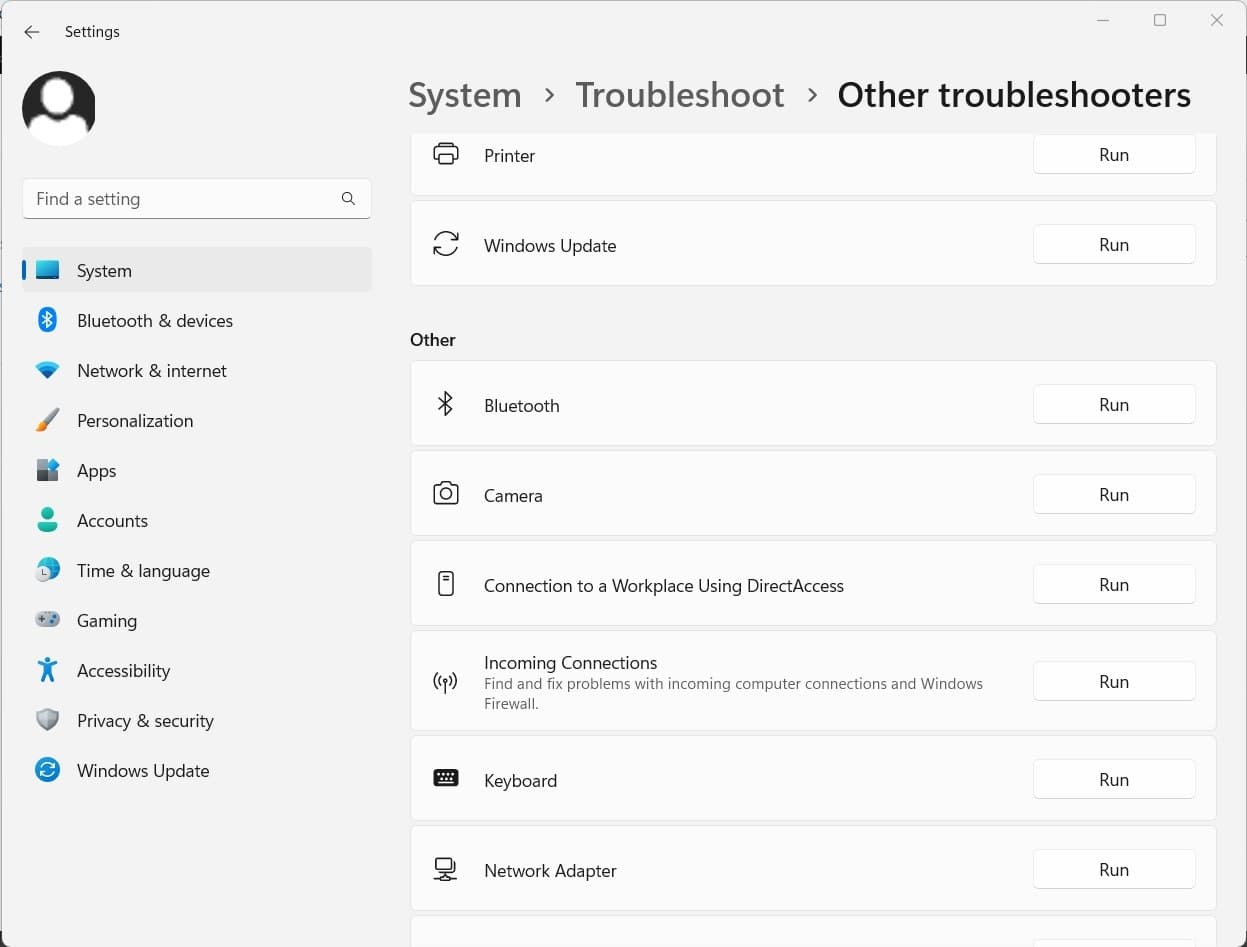Navigate to Troubleshoot breadcrumb

click(x=679, y=95)
